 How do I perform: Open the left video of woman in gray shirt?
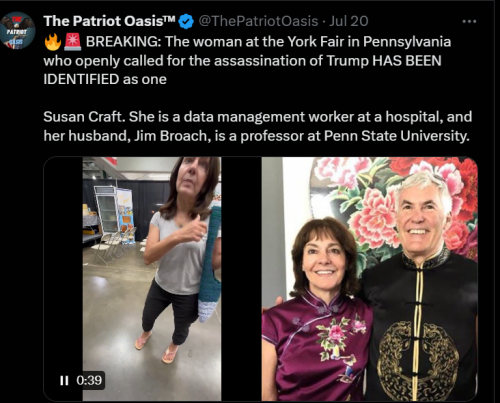coord(152,279)
